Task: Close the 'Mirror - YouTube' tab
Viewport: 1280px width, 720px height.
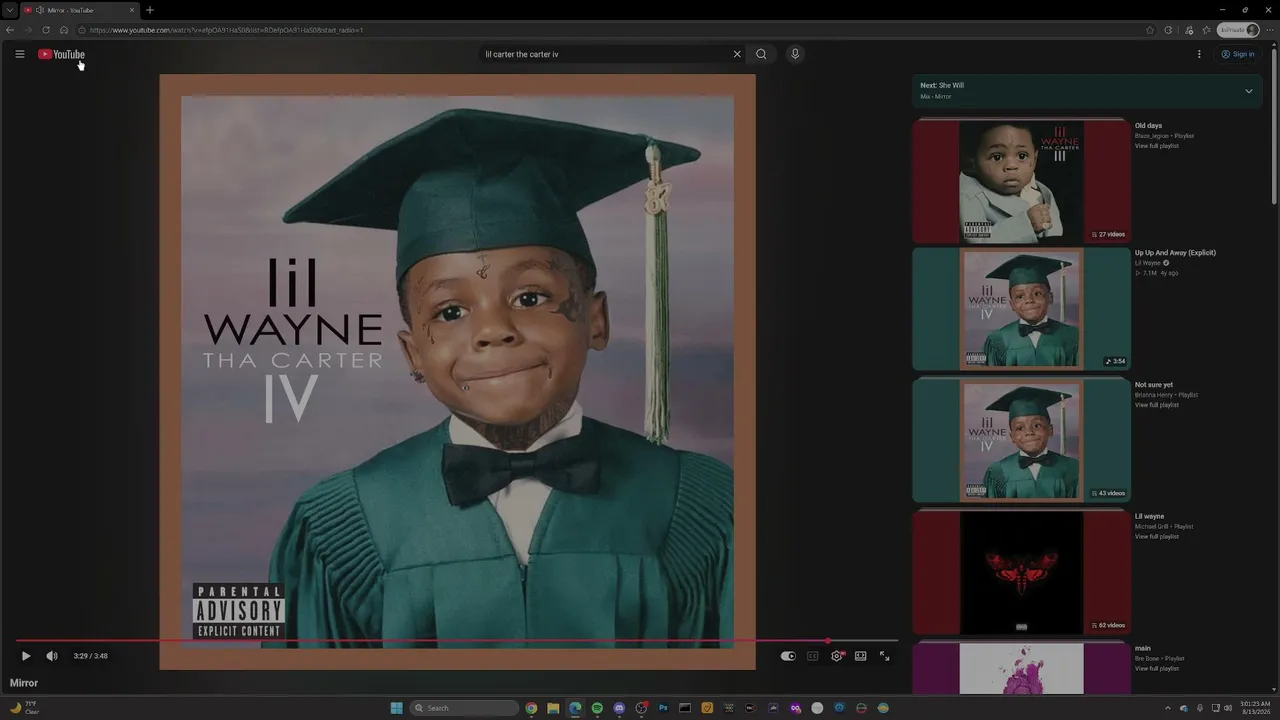Action: click(x=131, y=10)
